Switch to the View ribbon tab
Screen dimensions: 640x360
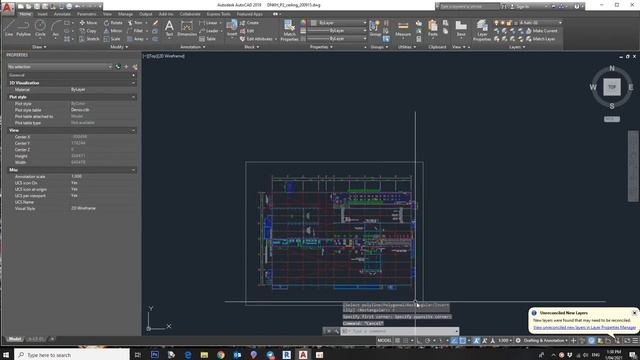click(x=107, y=14)
